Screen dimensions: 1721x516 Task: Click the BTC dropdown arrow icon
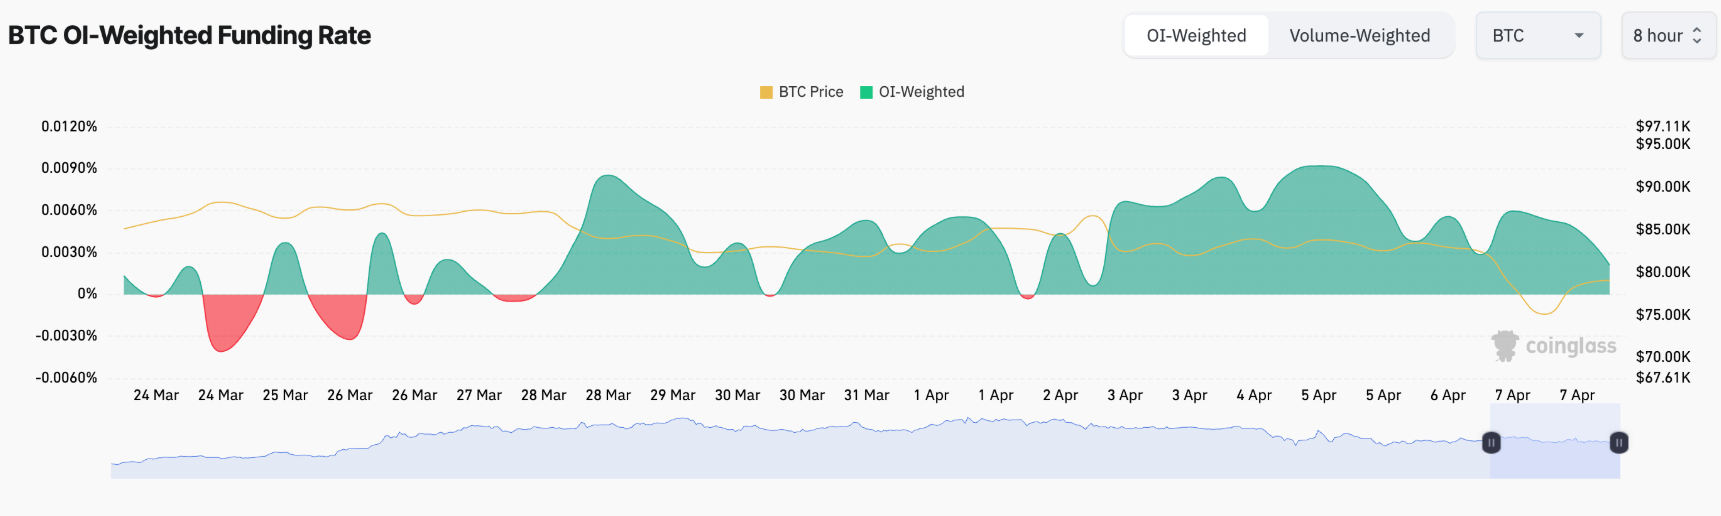1579,36
